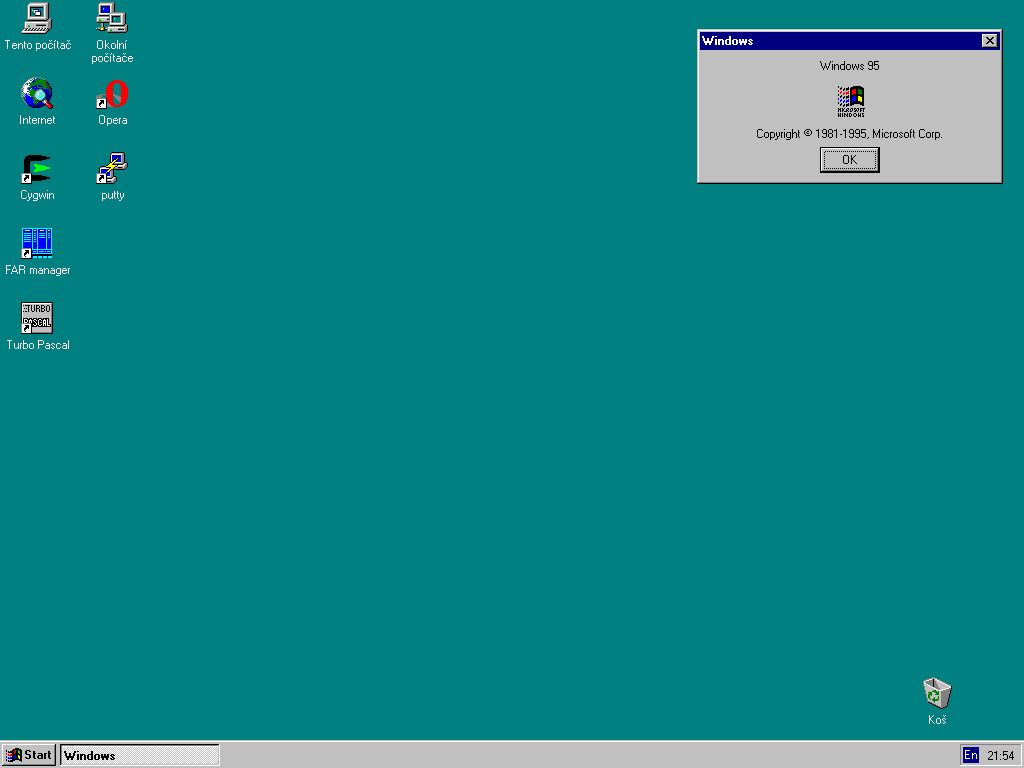
Task: Click the Microsoft copyright text in the dialog
Action: 849,134
